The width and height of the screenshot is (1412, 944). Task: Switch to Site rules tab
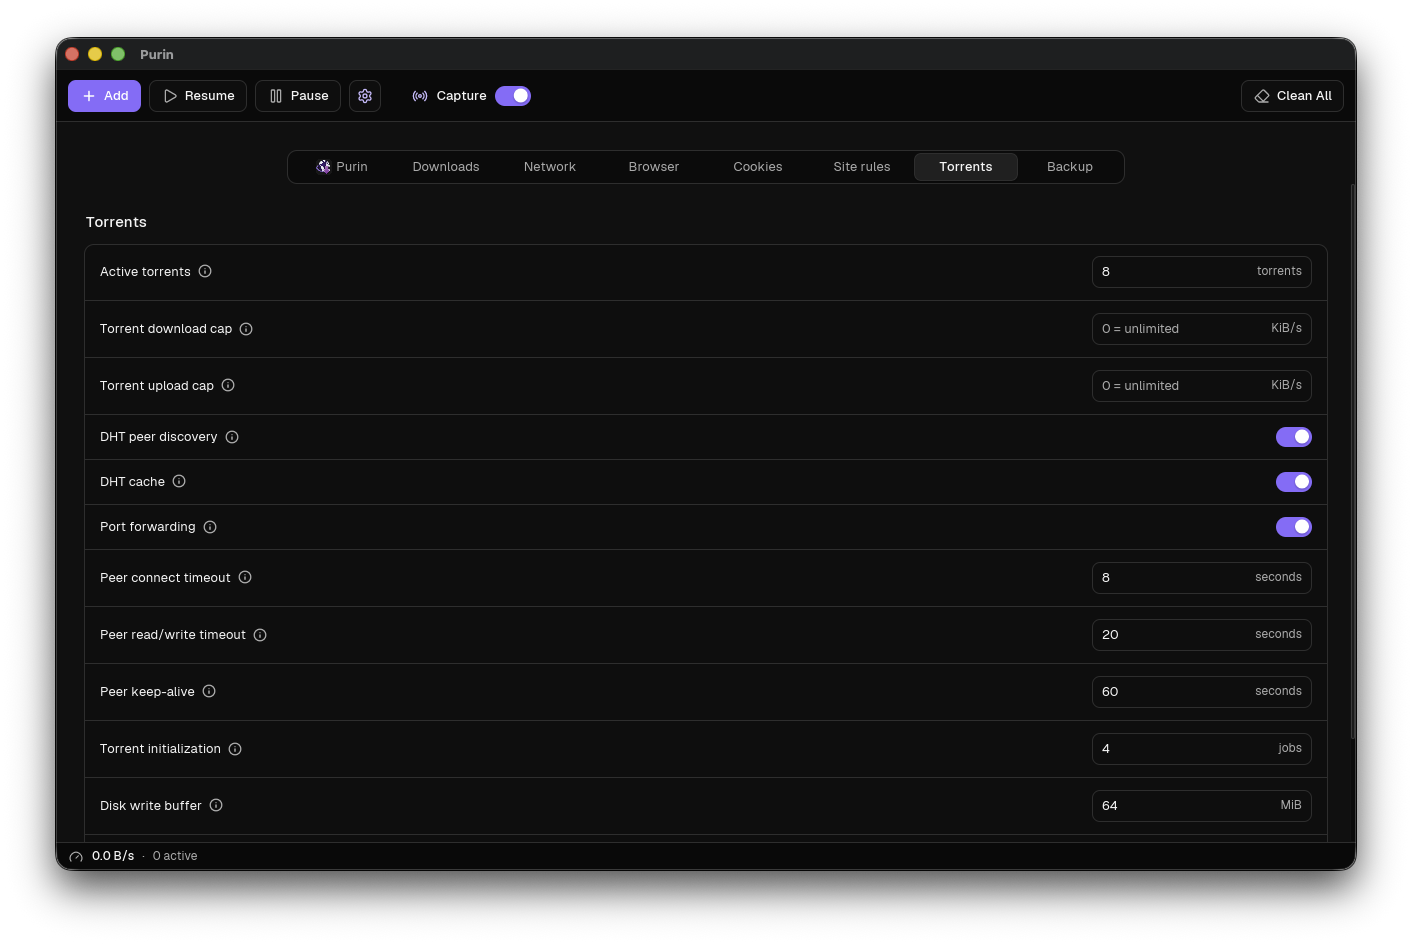coord(862,167)
